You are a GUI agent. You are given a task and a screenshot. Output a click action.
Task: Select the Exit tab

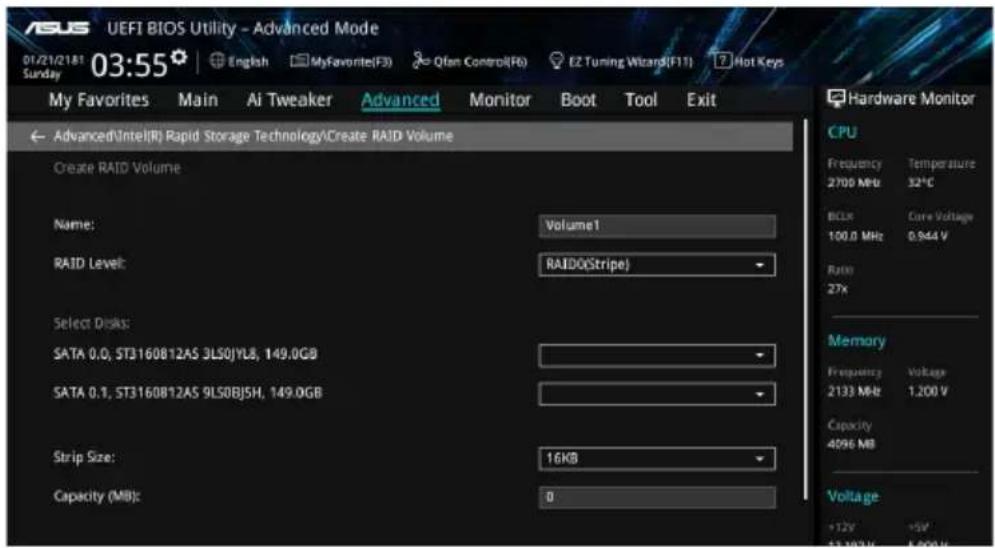click(x=701, y=100)
